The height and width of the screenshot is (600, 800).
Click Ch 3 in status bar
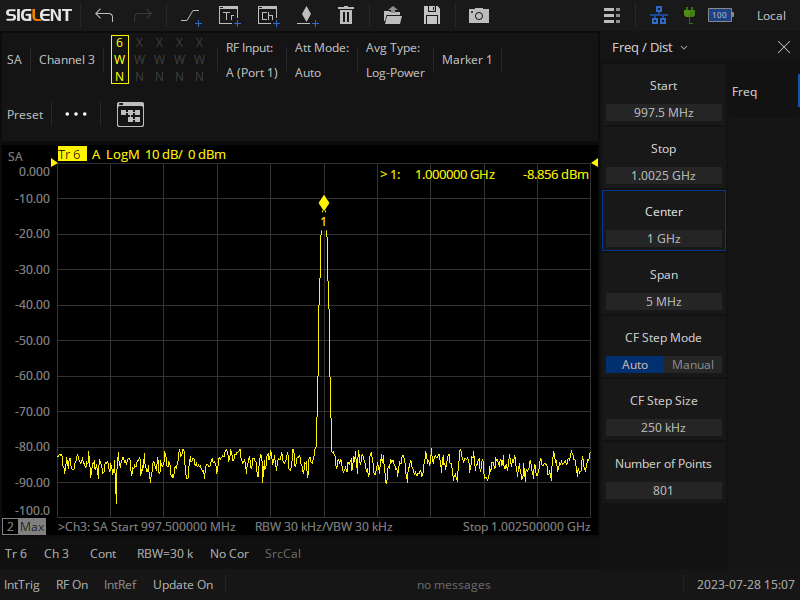(56, 554)
